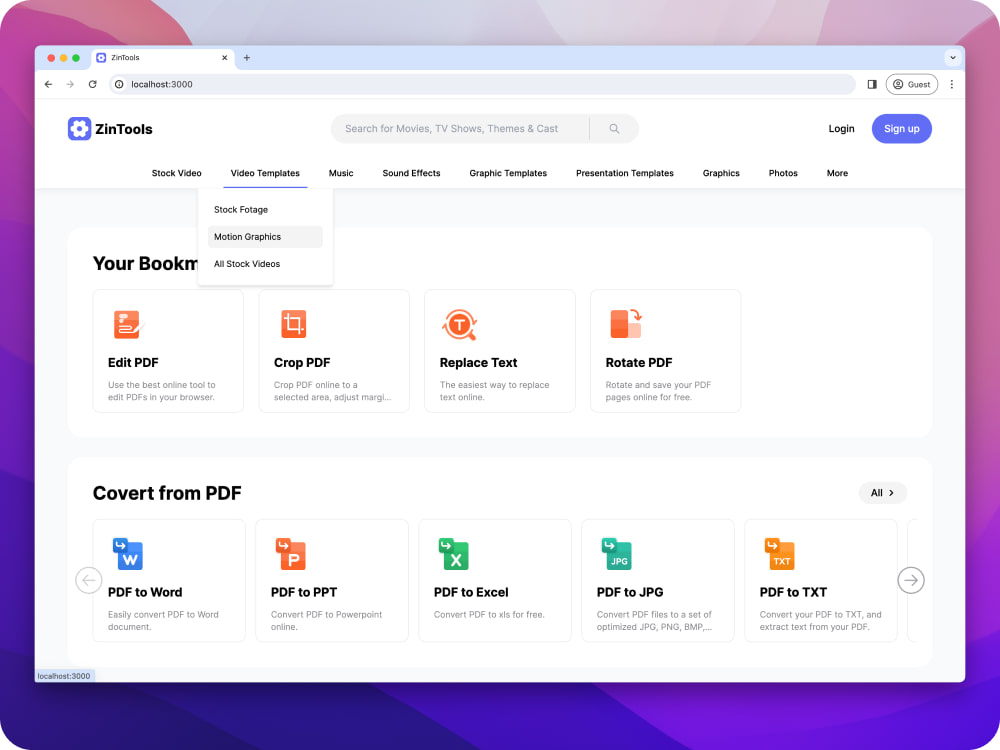Click 'Convert PDF to Powerpoint online.' description

[x=327, y=621]
